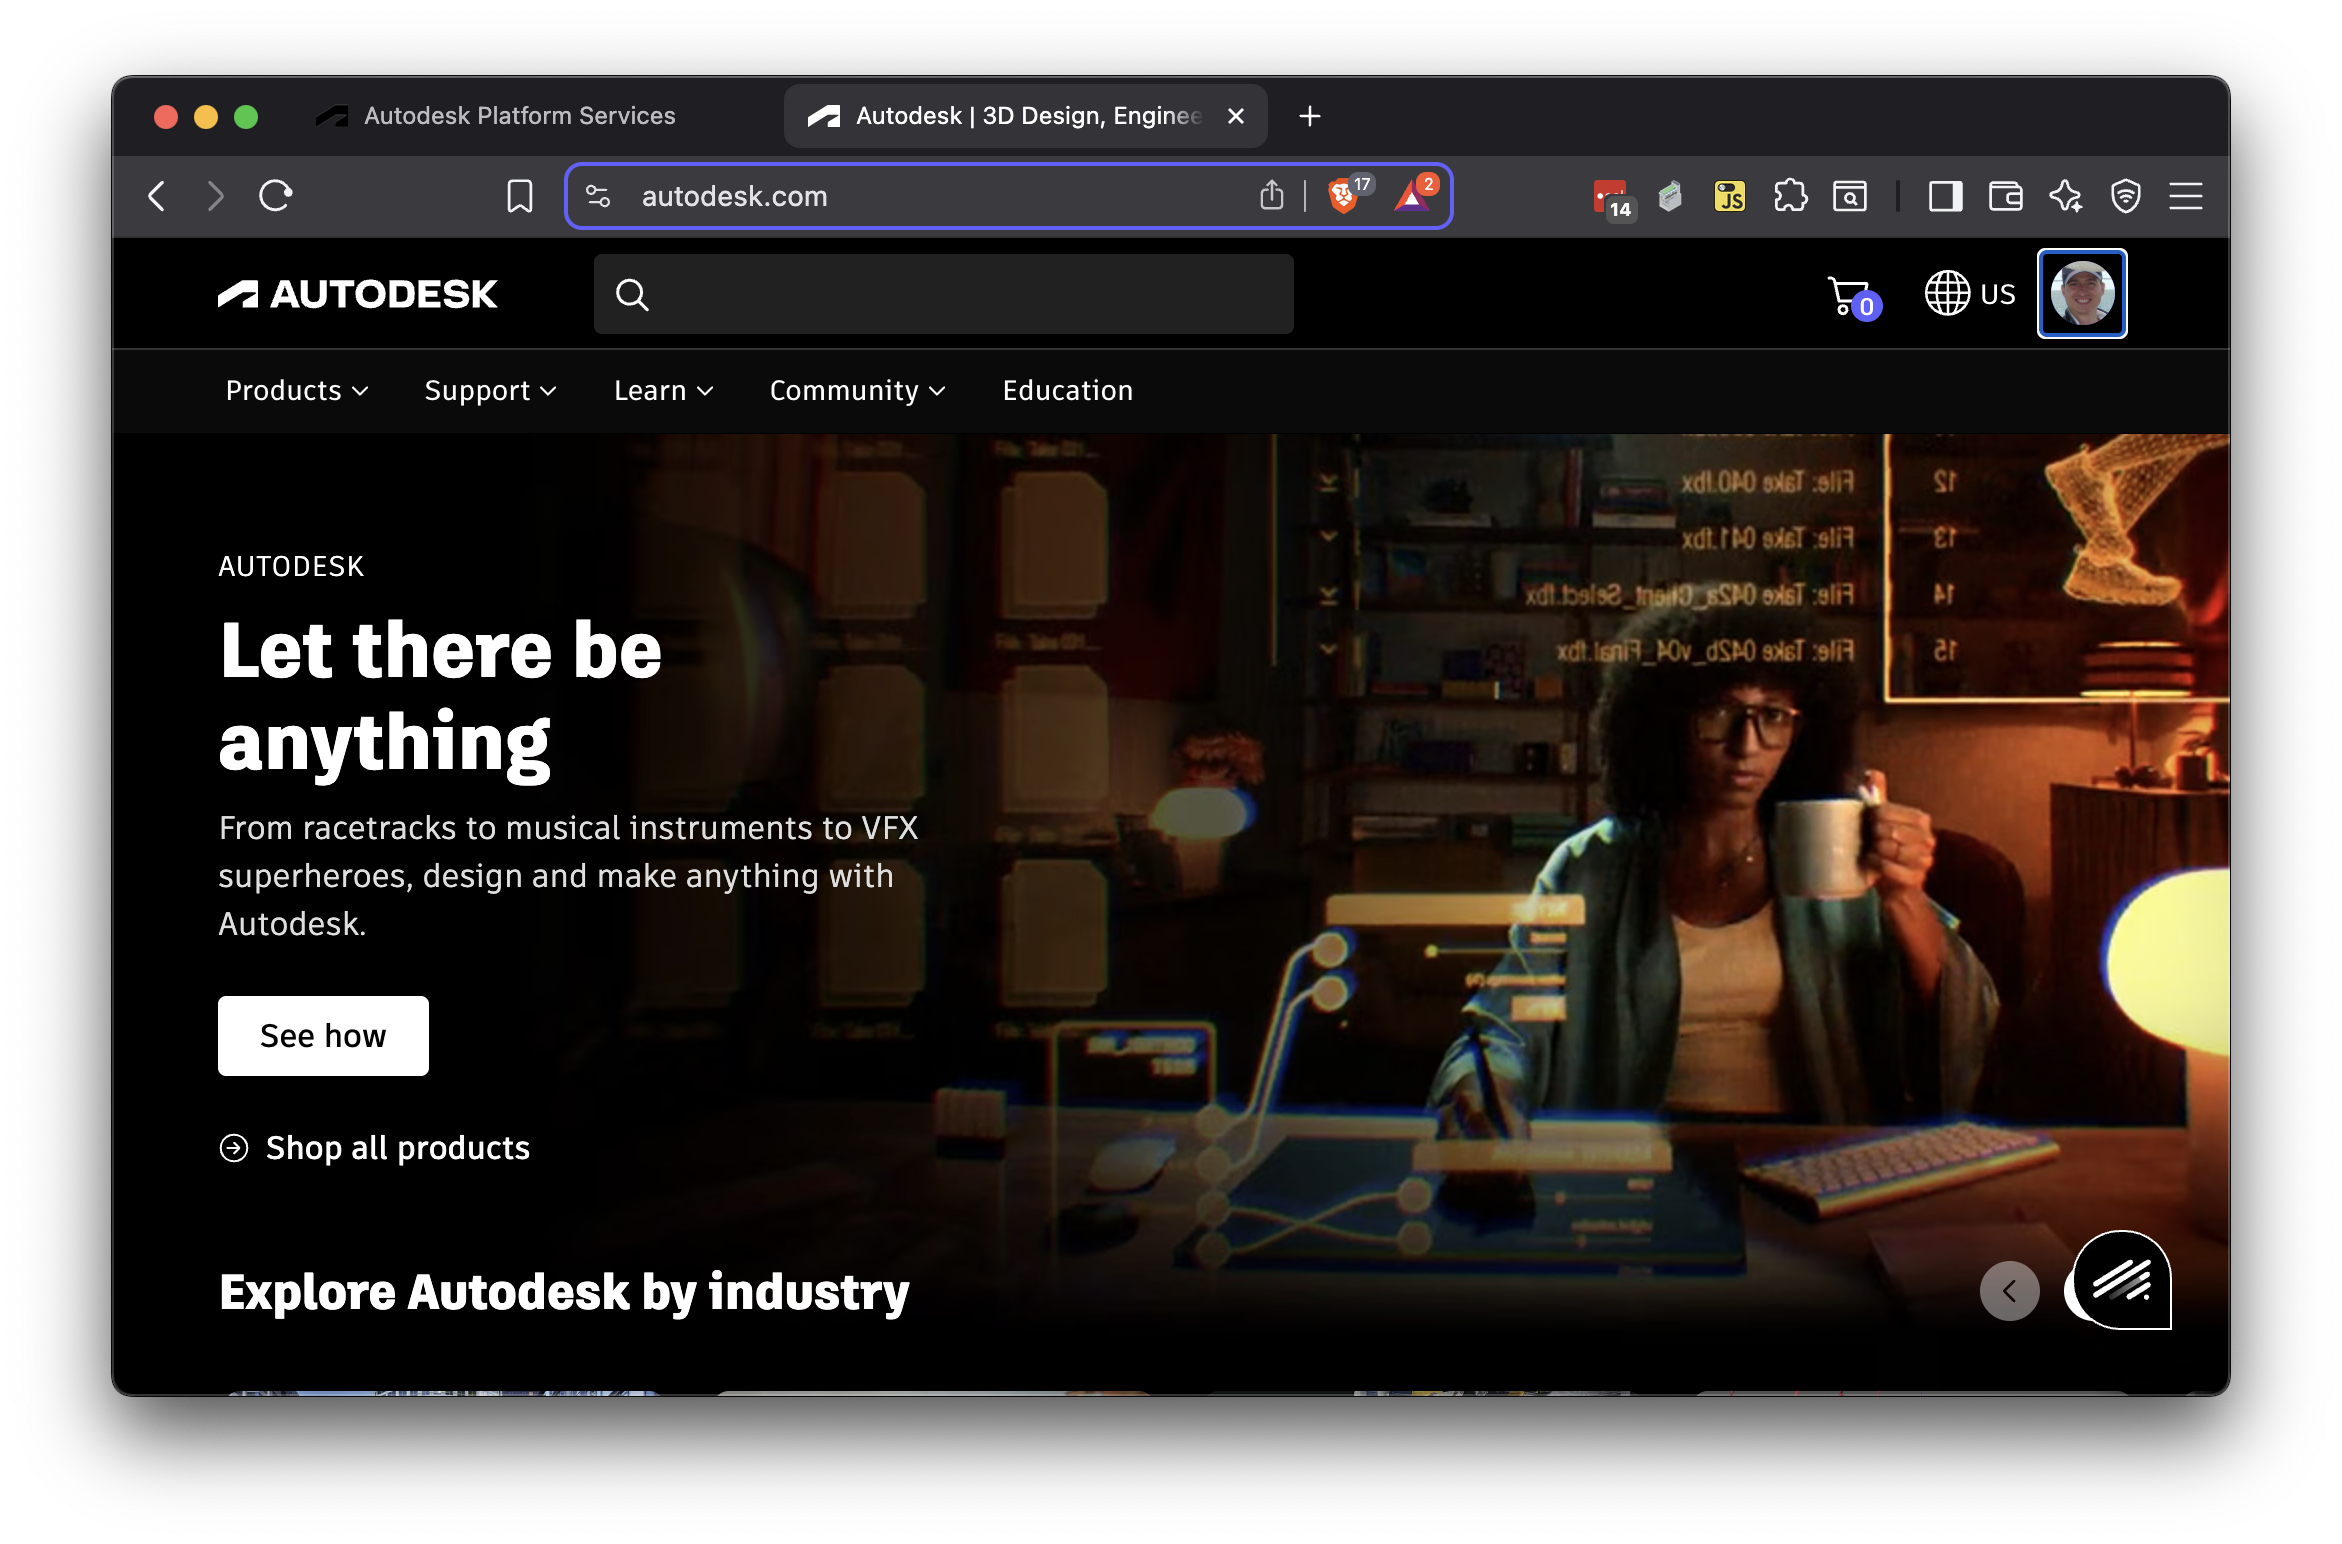2342x1544 pixels.
Task: Click the share icon in the address bar
Action: pyautogui.click(x=1271, y=195)
